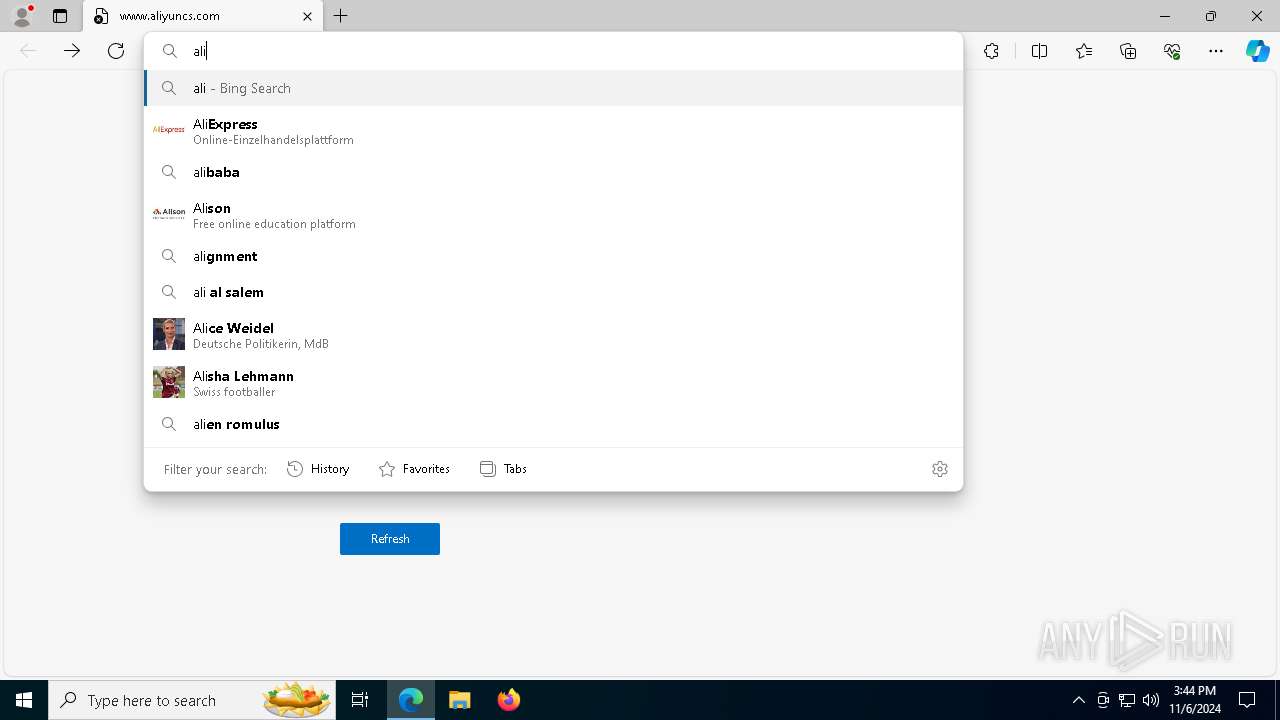This screenshot has height=720, width=1280.
Task: Choose the Alisha Lehmann suggestion
Action: [553, 383]
